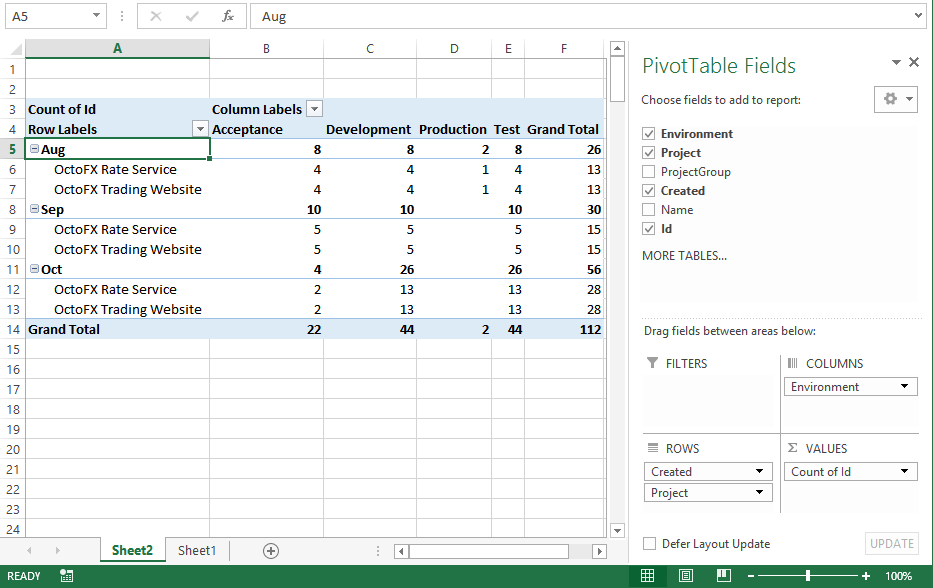Viewport: 933px width, 588px height.
Task: Click vertical scrollbar down arrow
Action: point(618,530)
